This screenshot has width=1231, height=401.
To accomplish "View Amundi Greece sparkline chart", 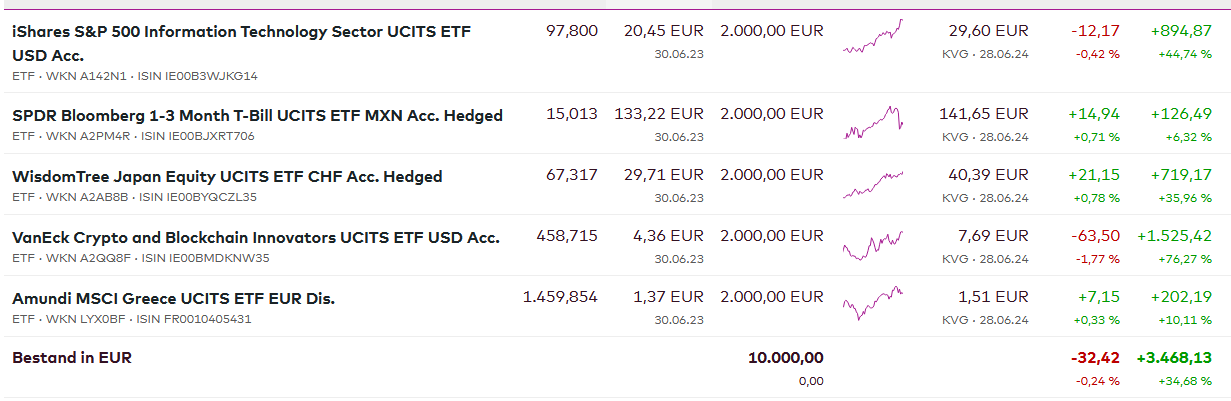I will 873,302.
